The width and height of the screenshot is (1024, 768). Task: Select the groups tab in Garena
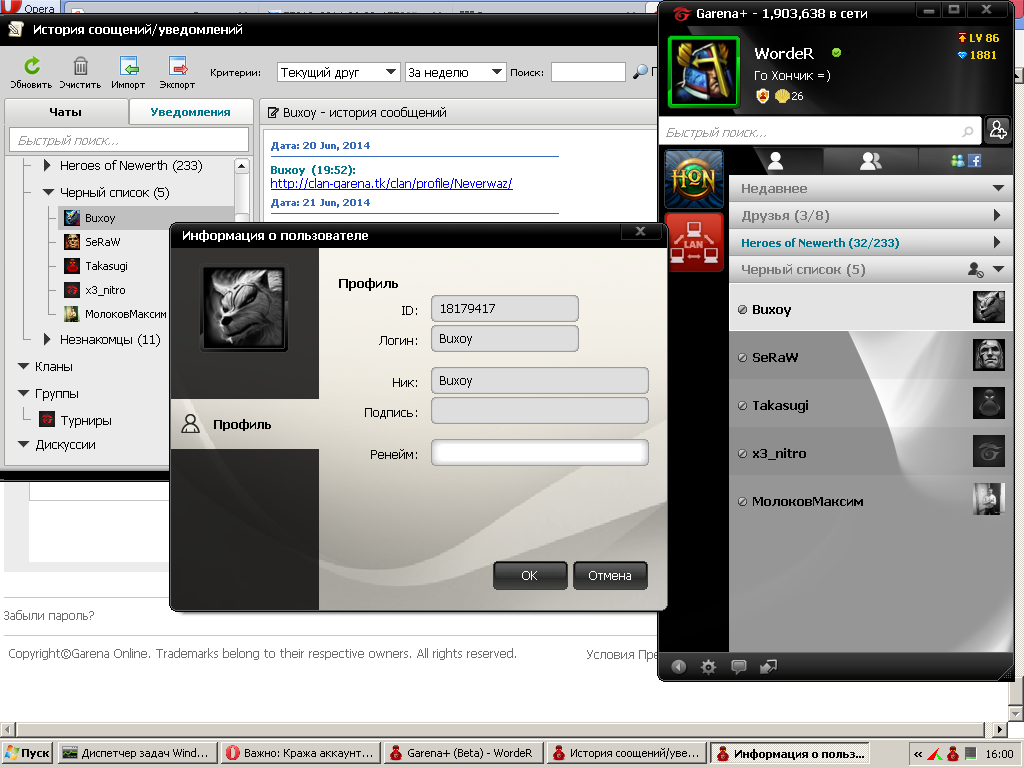tap(871, 161)
